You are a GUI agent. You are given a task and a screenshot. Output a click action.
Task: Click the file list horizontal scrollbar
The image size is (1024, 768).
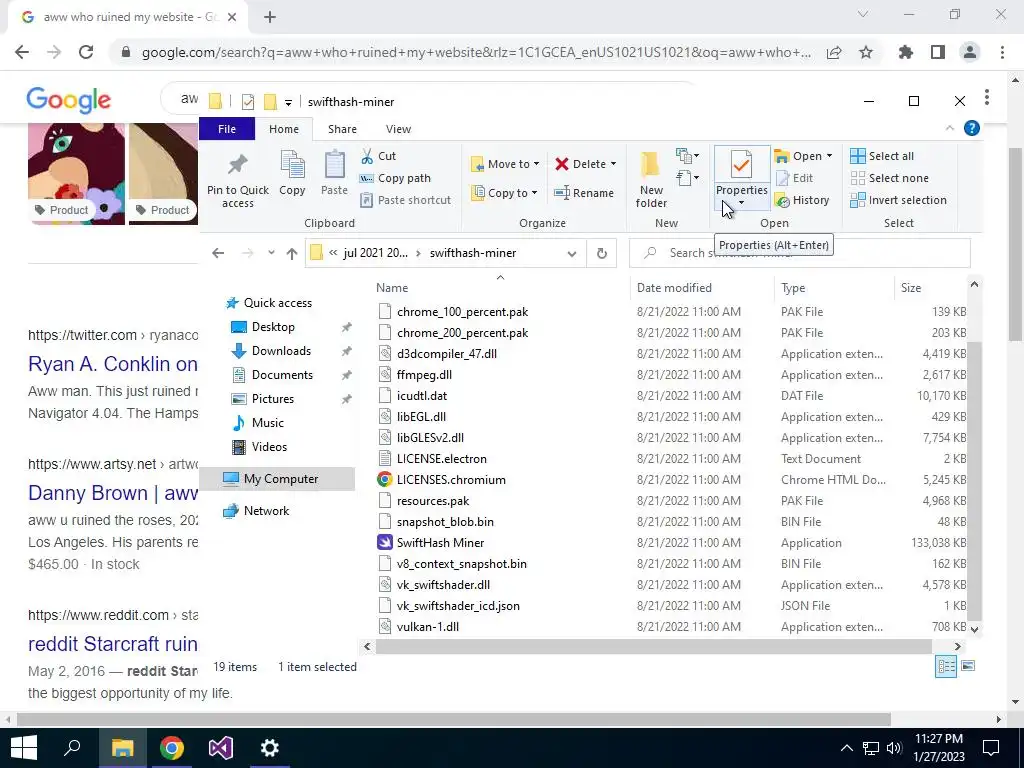click(x=653, y=647)
